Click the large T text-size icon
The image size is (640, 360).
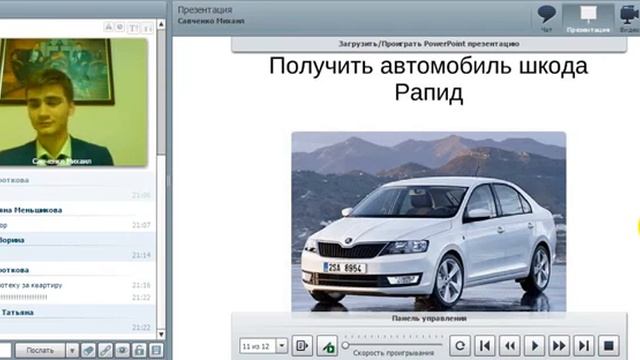tap(133, 28)
